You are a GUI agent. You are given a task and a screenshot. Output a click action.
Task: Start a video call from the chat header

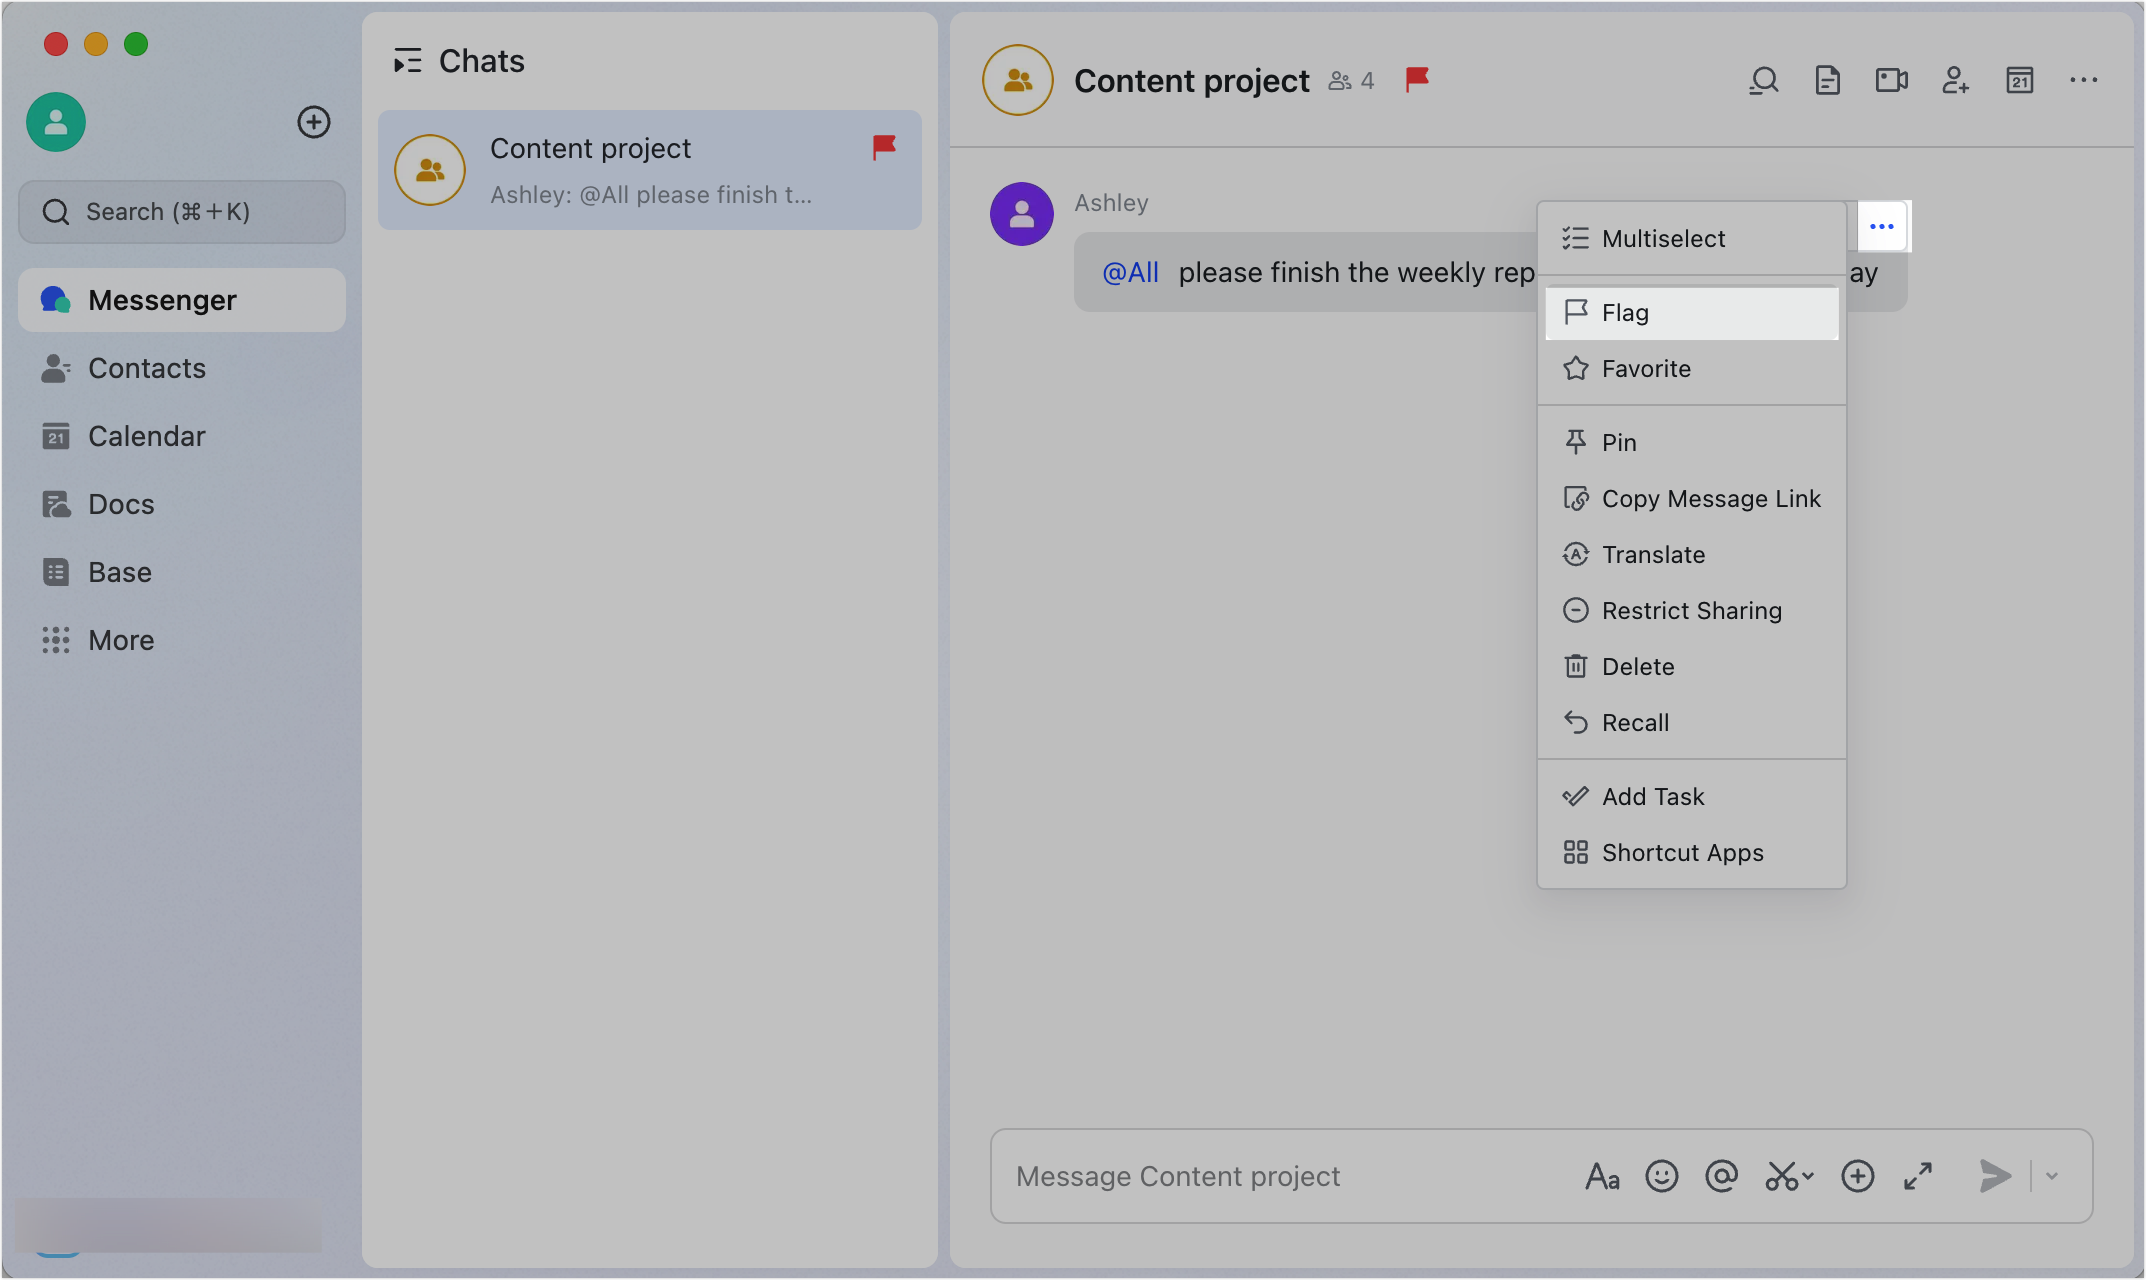point(1892,80)
